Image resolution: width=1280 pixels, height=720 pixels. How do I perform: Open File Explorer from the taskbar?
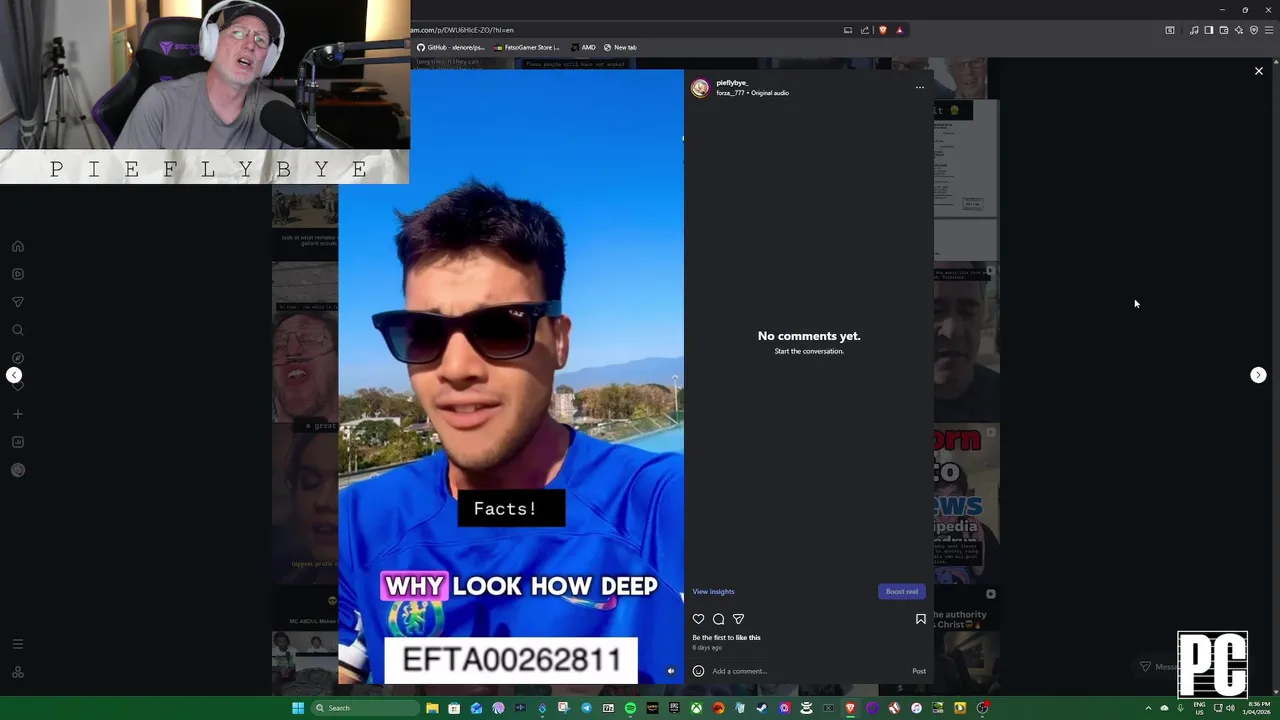click(432, 708)
